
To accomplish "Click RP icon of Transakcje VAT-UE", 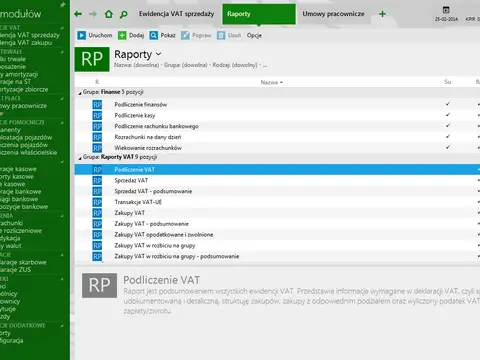I will click(97, 202).
